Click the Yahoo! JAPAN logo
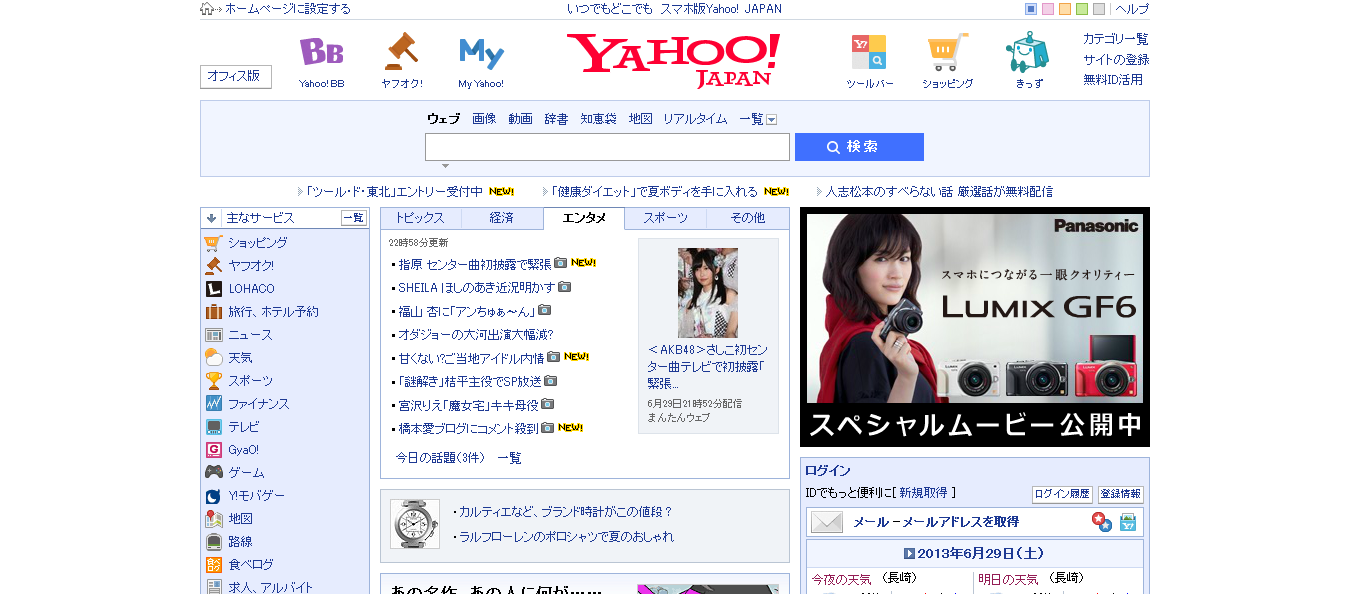 coord(673,60)
